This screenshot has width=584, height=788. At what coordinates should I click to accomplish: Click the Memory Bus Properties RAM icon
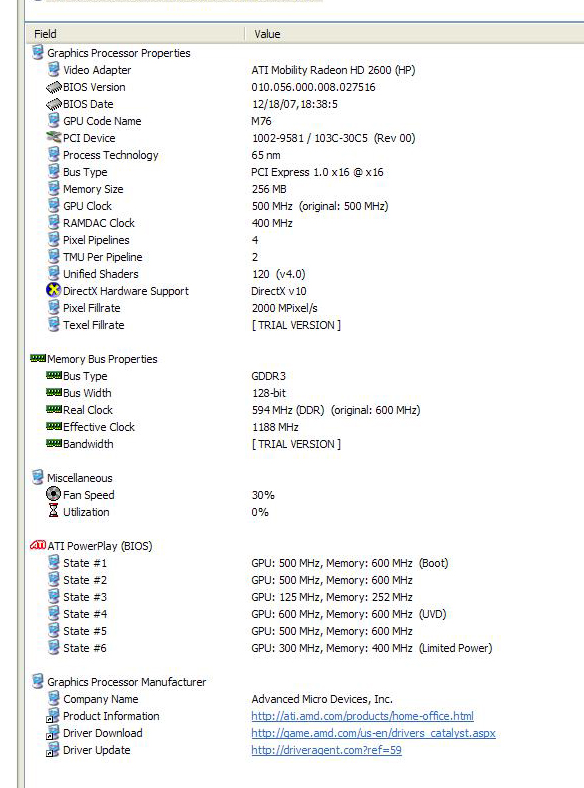point(38,358)
